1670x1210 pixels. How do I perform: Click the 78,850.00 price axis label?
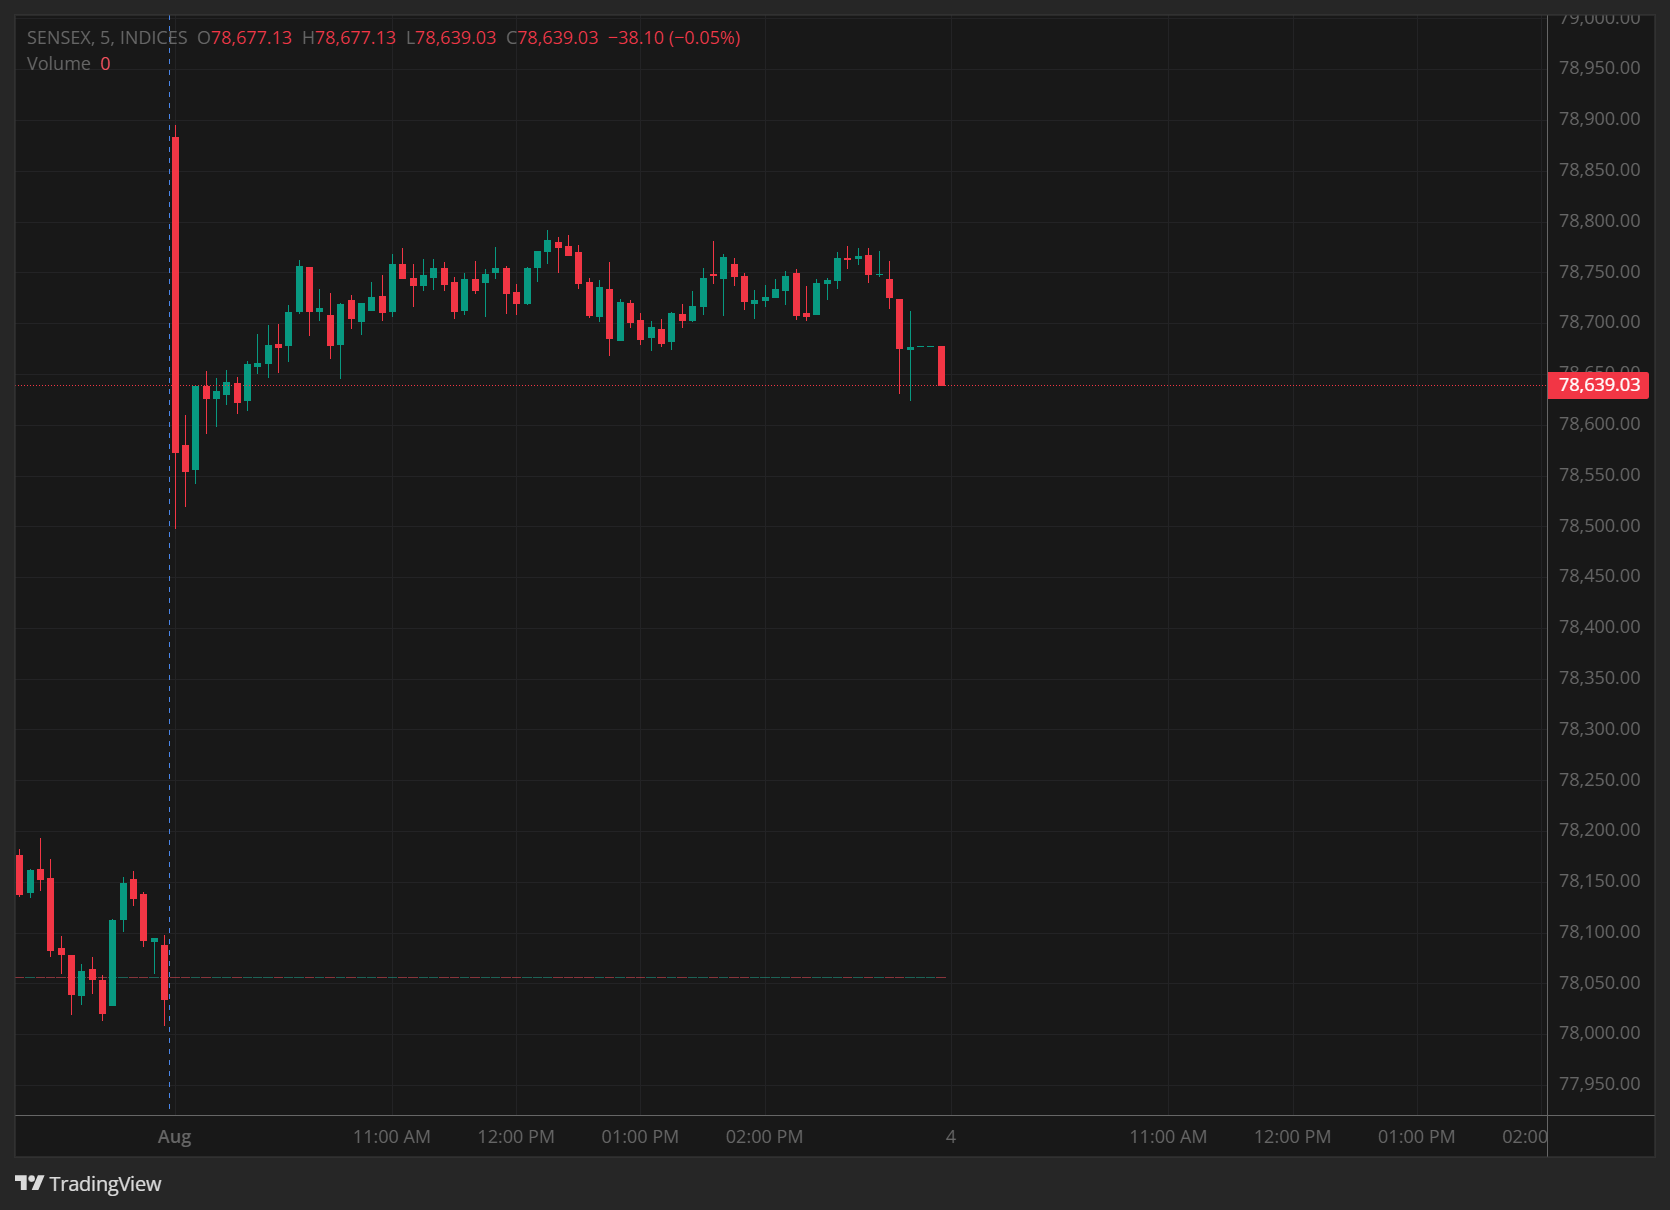[x=1599, y=170]
